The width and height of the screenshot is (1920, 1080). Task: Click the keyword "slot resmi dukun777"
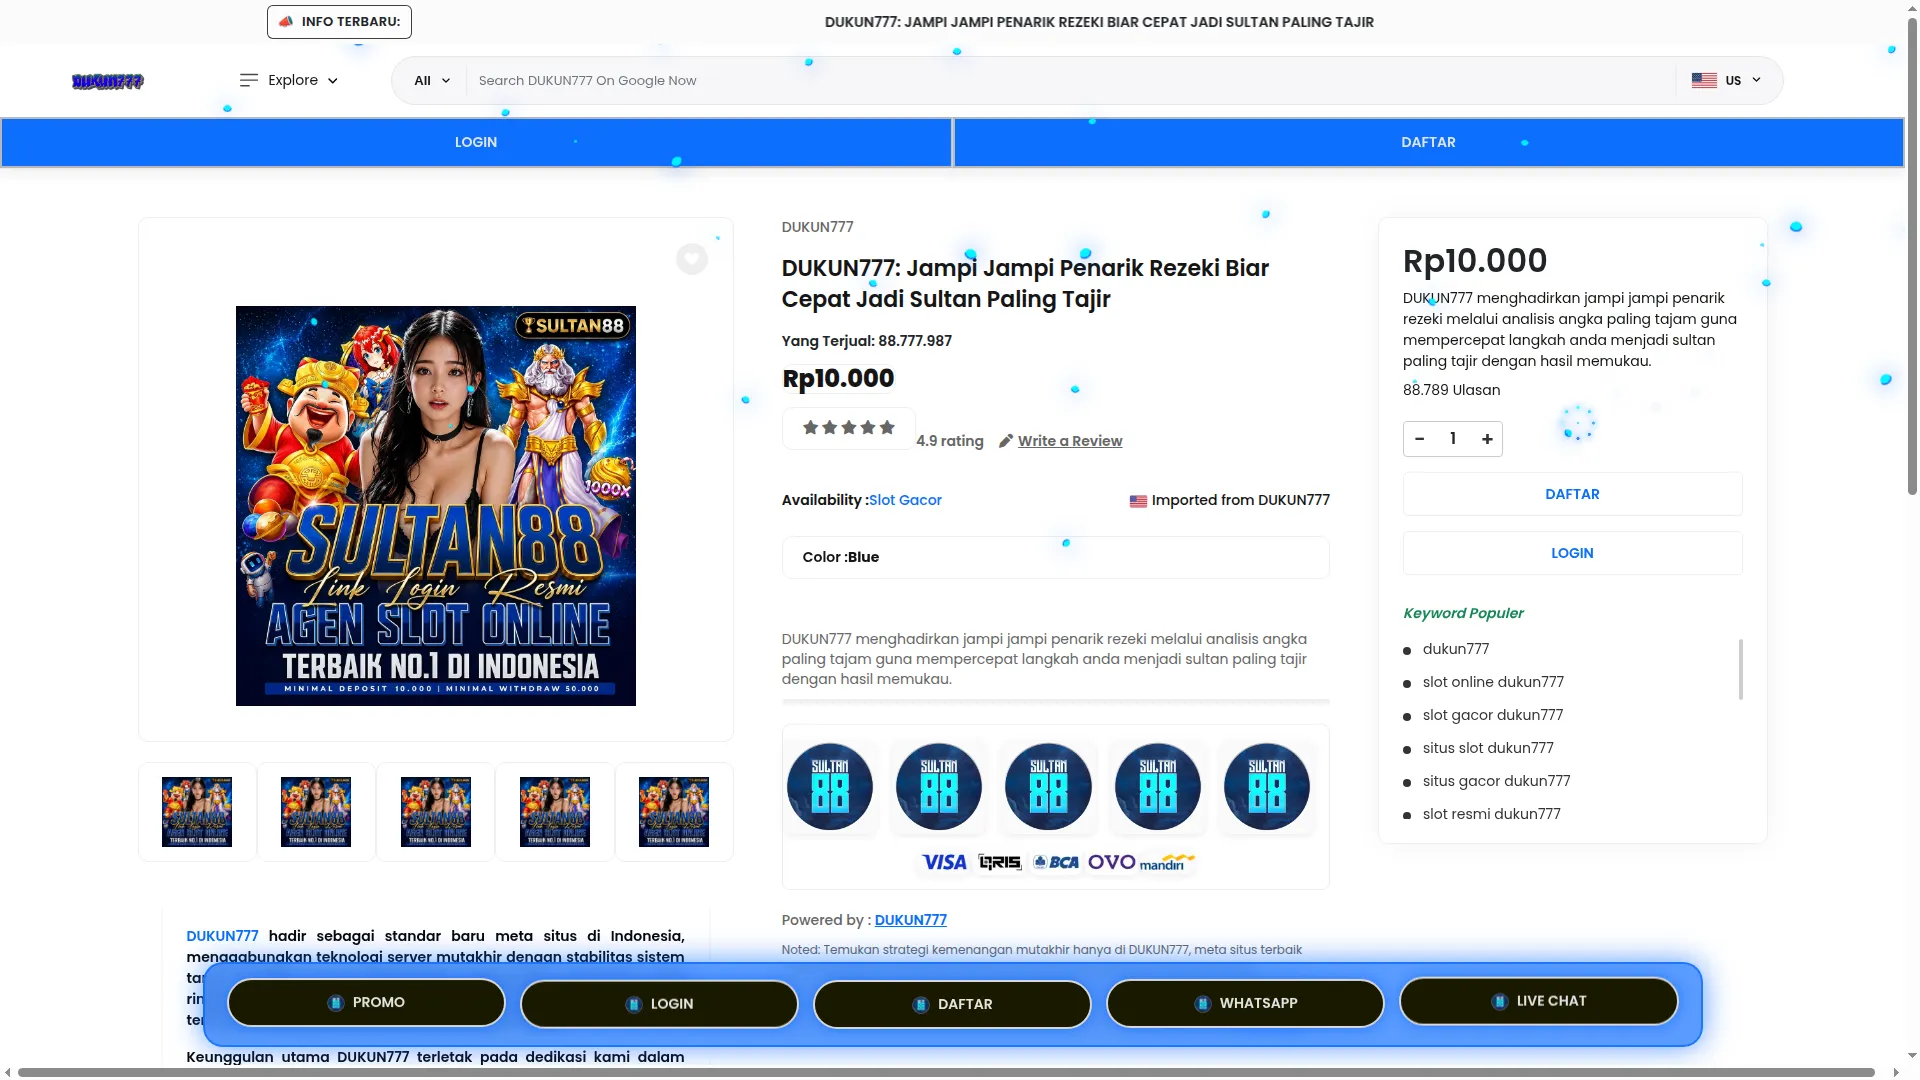point(1491,814)
